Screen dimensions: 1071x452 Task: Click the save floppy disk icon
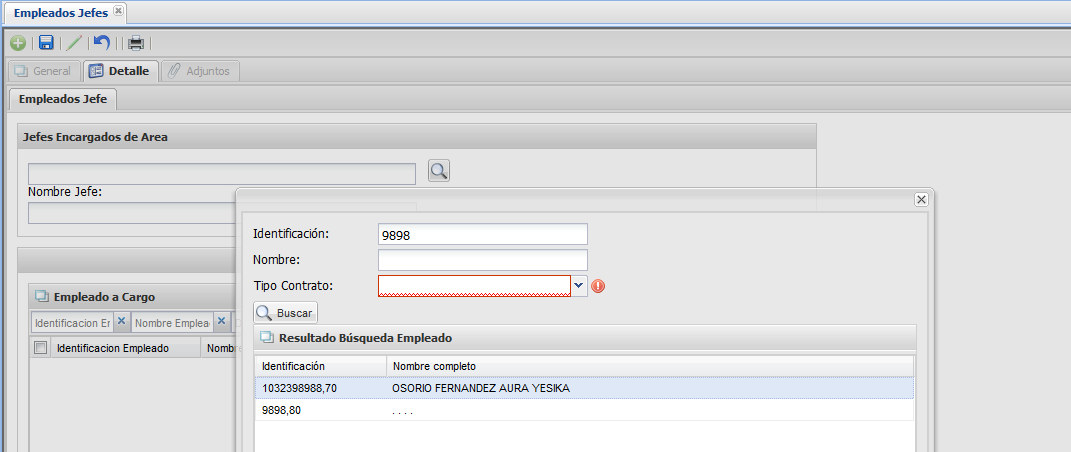pyautogui.click(x=46, y=43)
